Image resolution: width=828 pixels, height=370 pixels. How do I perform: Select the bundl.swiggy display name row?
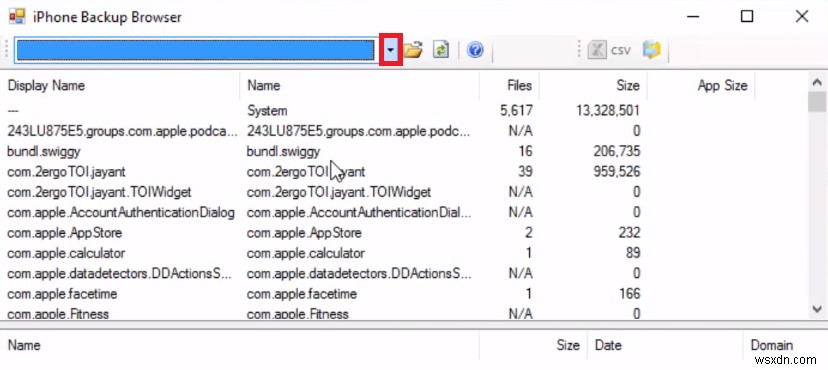tap(44, 151)
